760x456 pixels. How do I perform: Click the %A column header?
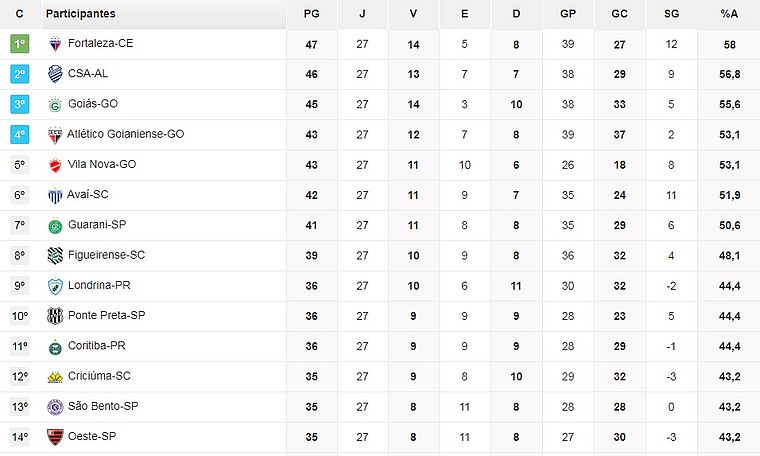click(x=729, y=14)
